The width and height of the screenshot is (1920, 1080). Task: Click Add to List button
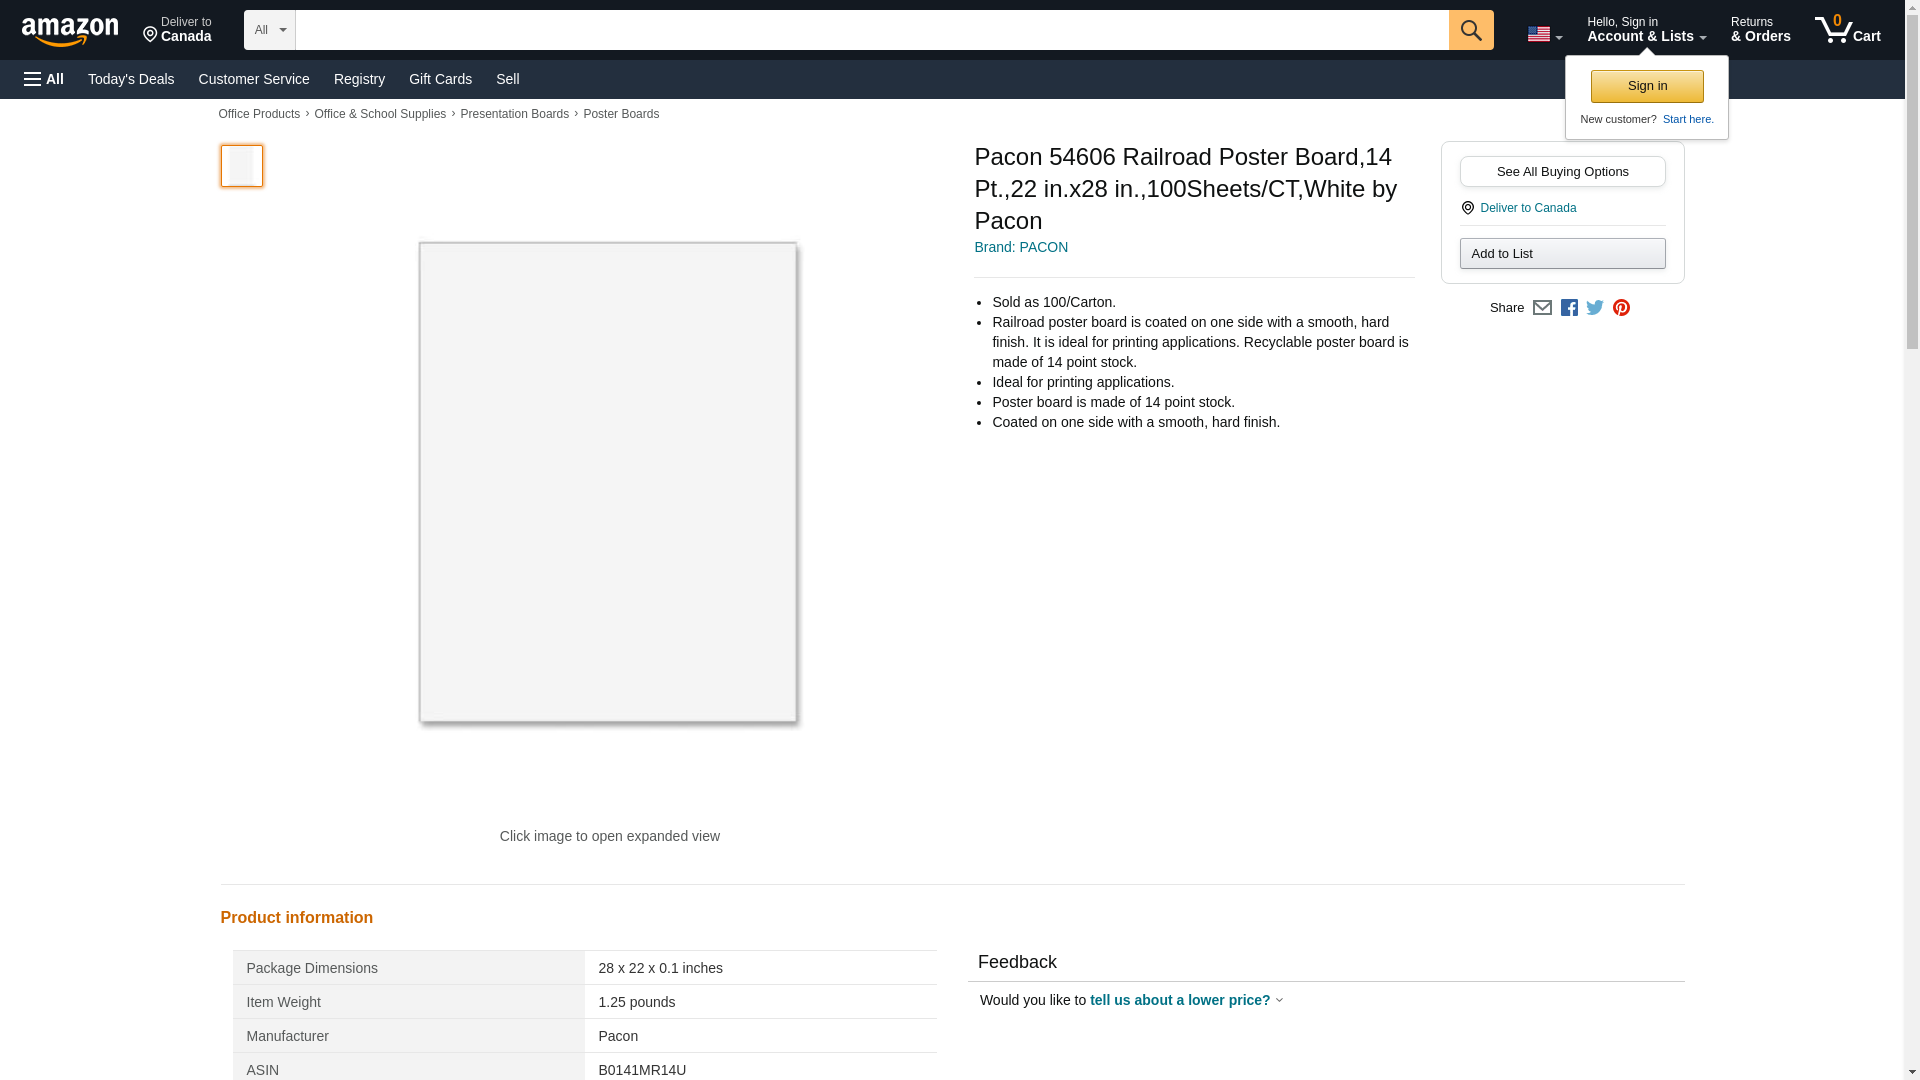[1562, 253]
